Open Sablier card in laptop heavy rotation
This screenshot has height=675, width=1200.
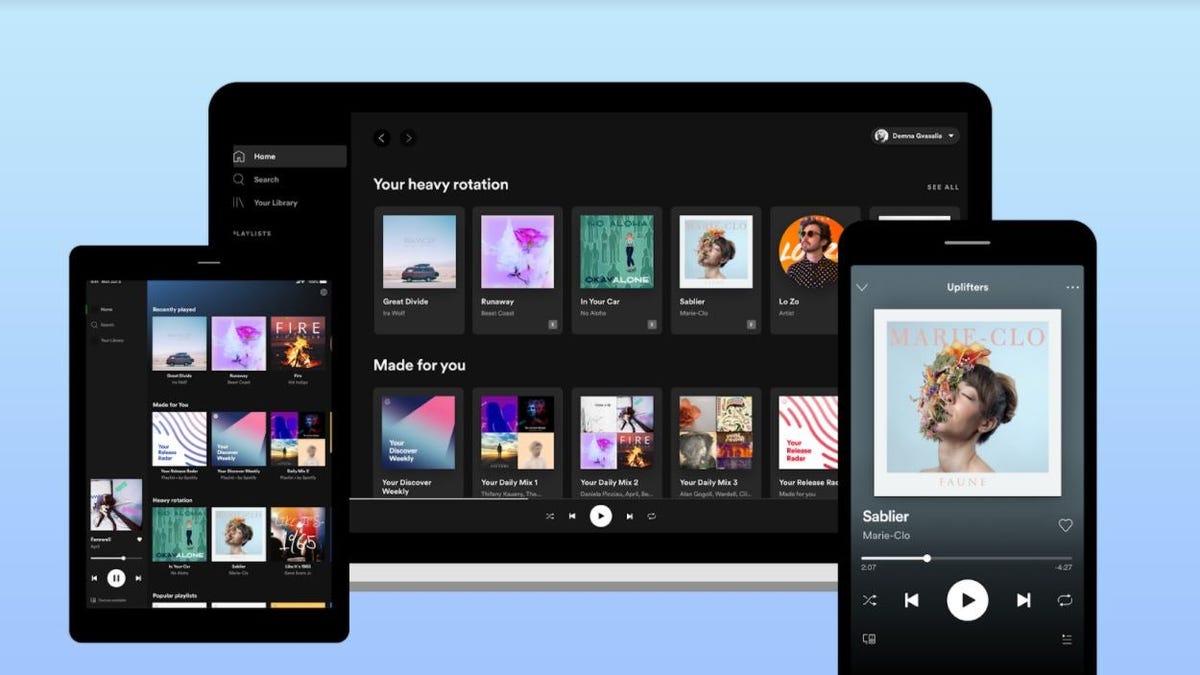[x=716, y=270]
